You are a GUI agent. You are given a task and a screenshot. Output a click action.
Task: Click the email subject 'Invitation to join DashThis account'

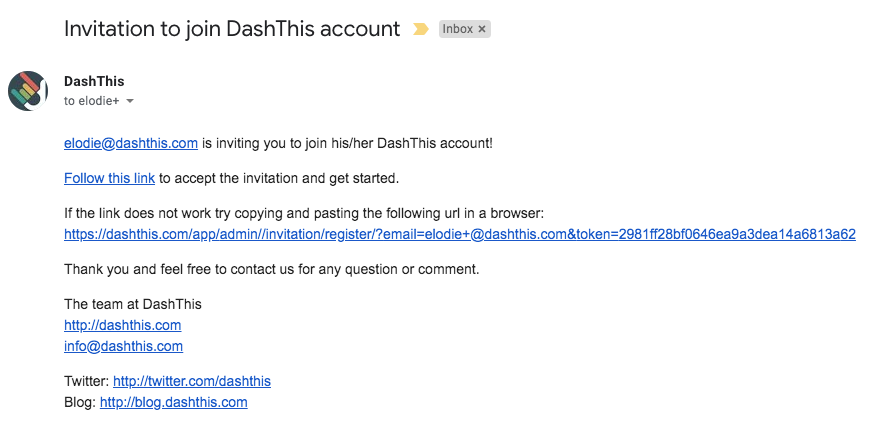tap(232, 29)
